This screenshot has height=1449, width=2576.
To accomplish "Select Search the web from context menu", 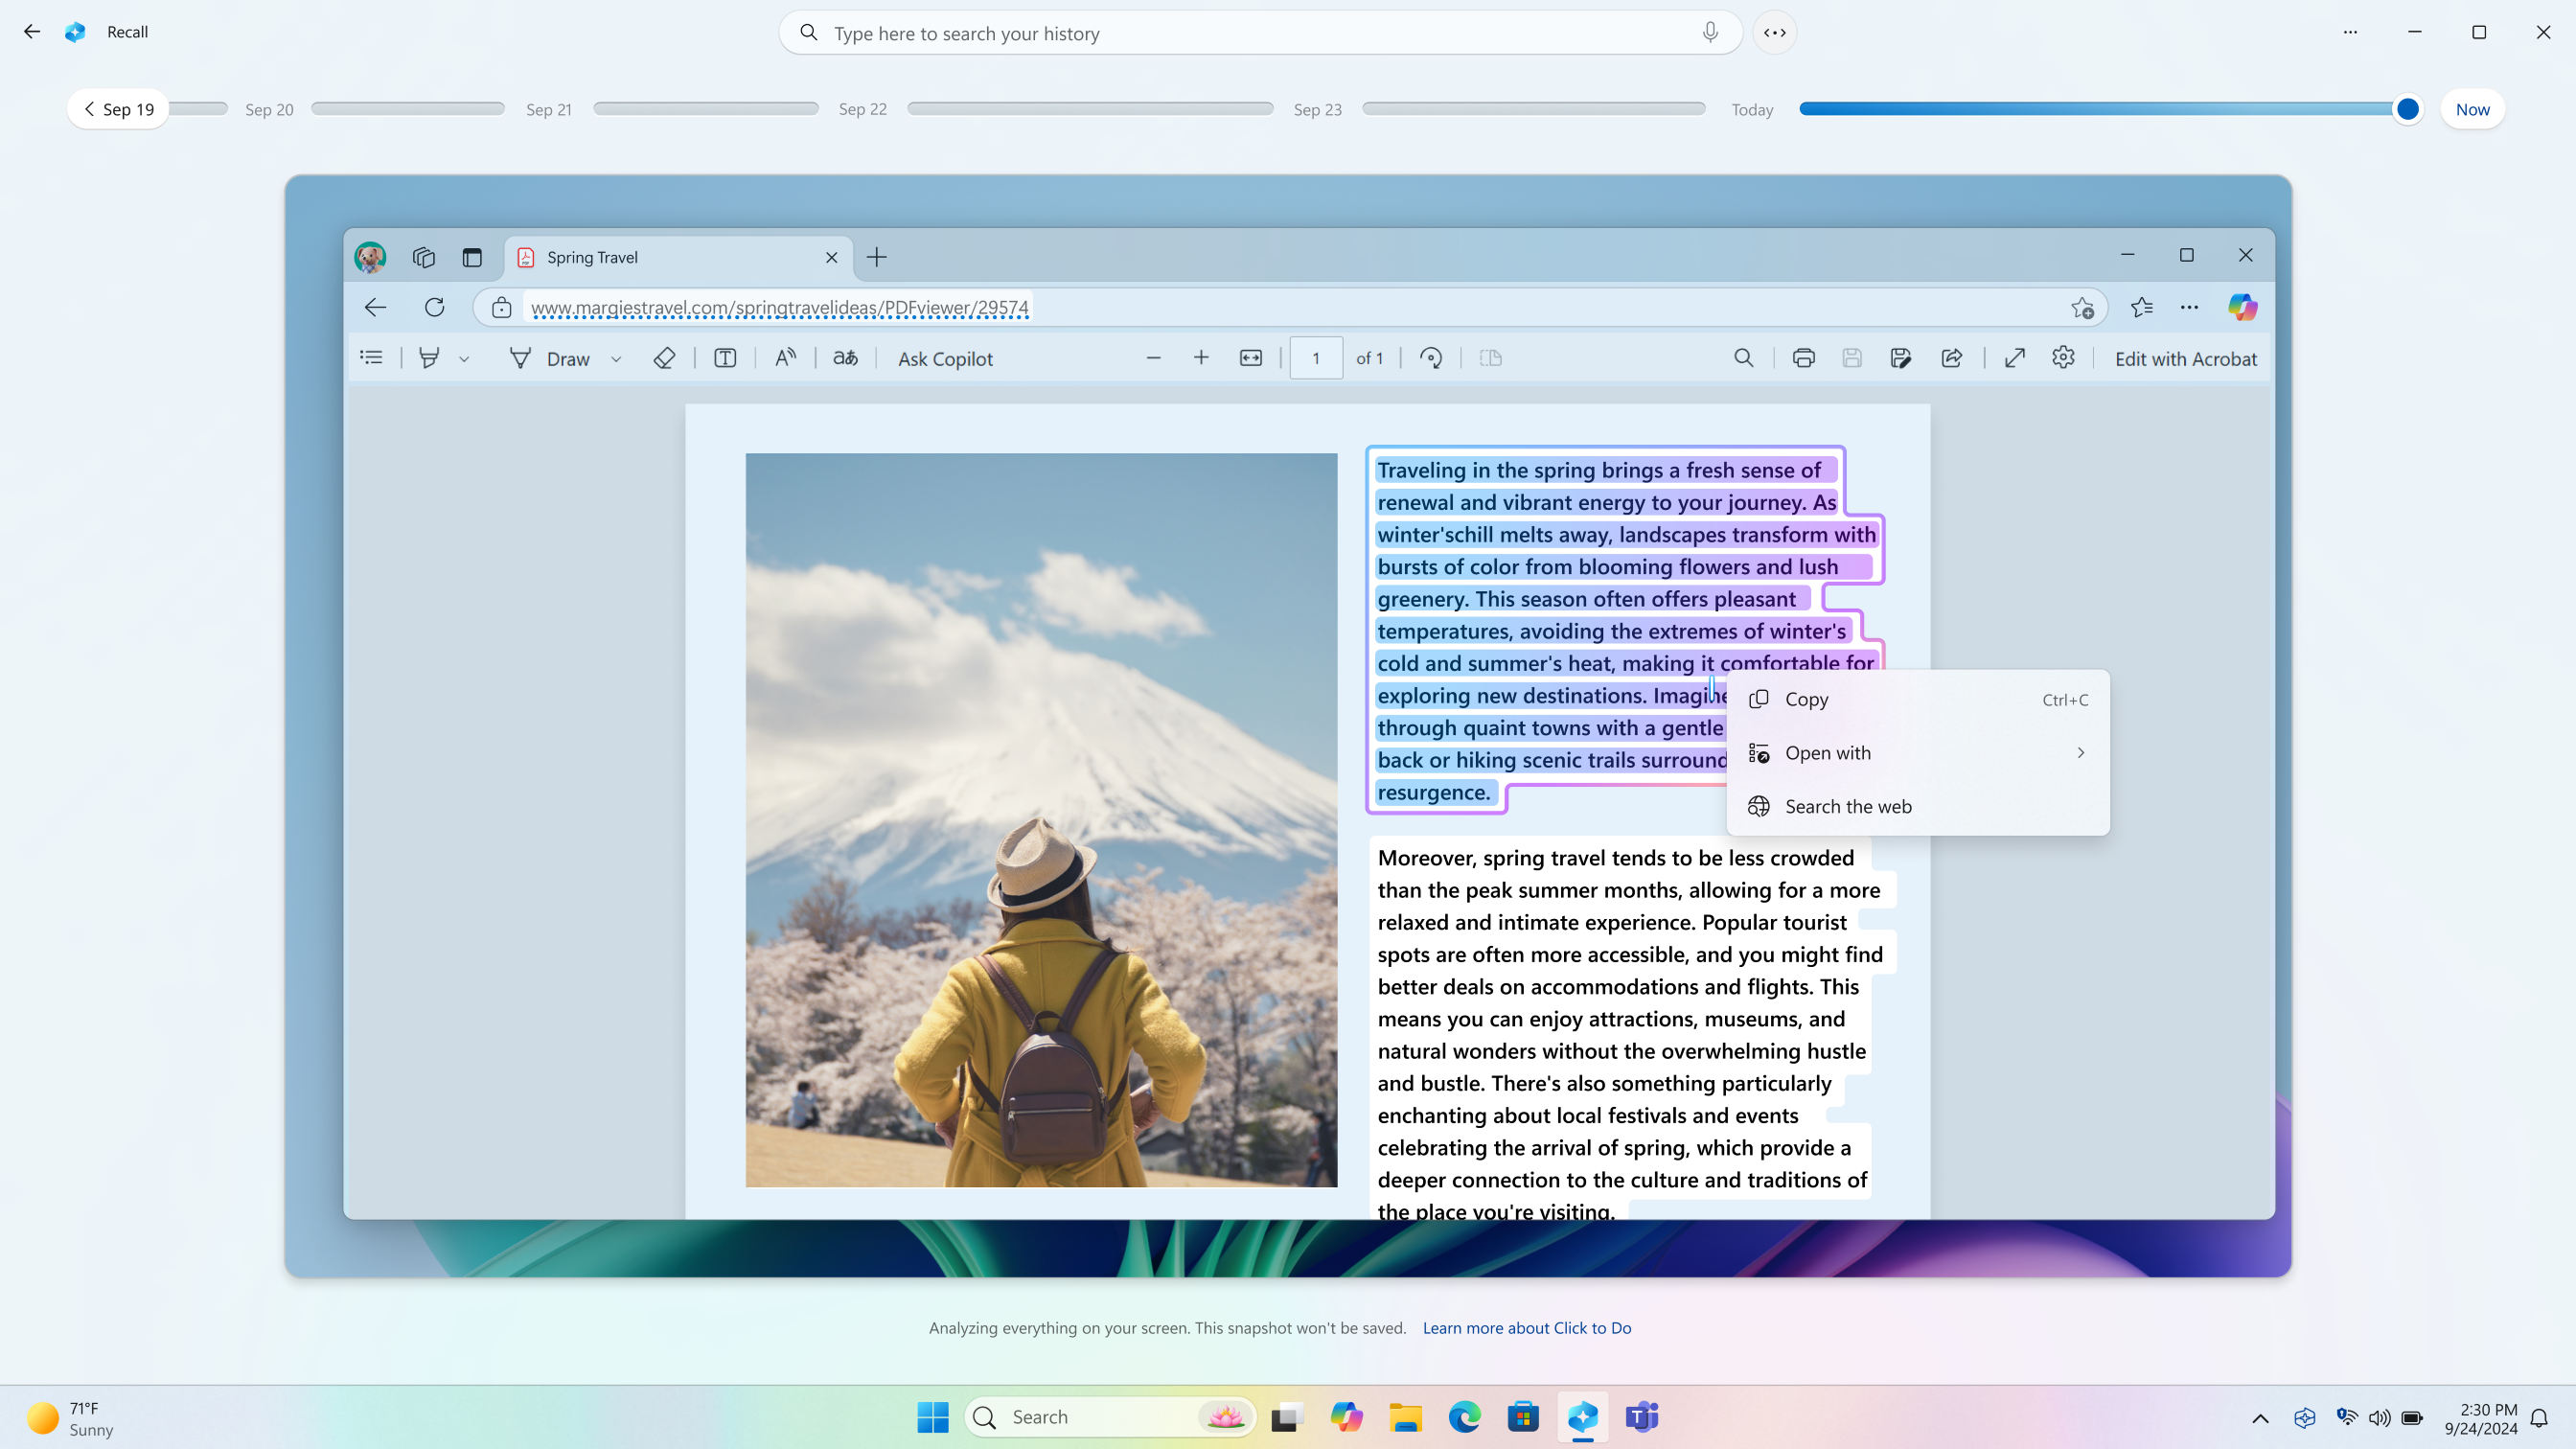I will [1847, 807].
